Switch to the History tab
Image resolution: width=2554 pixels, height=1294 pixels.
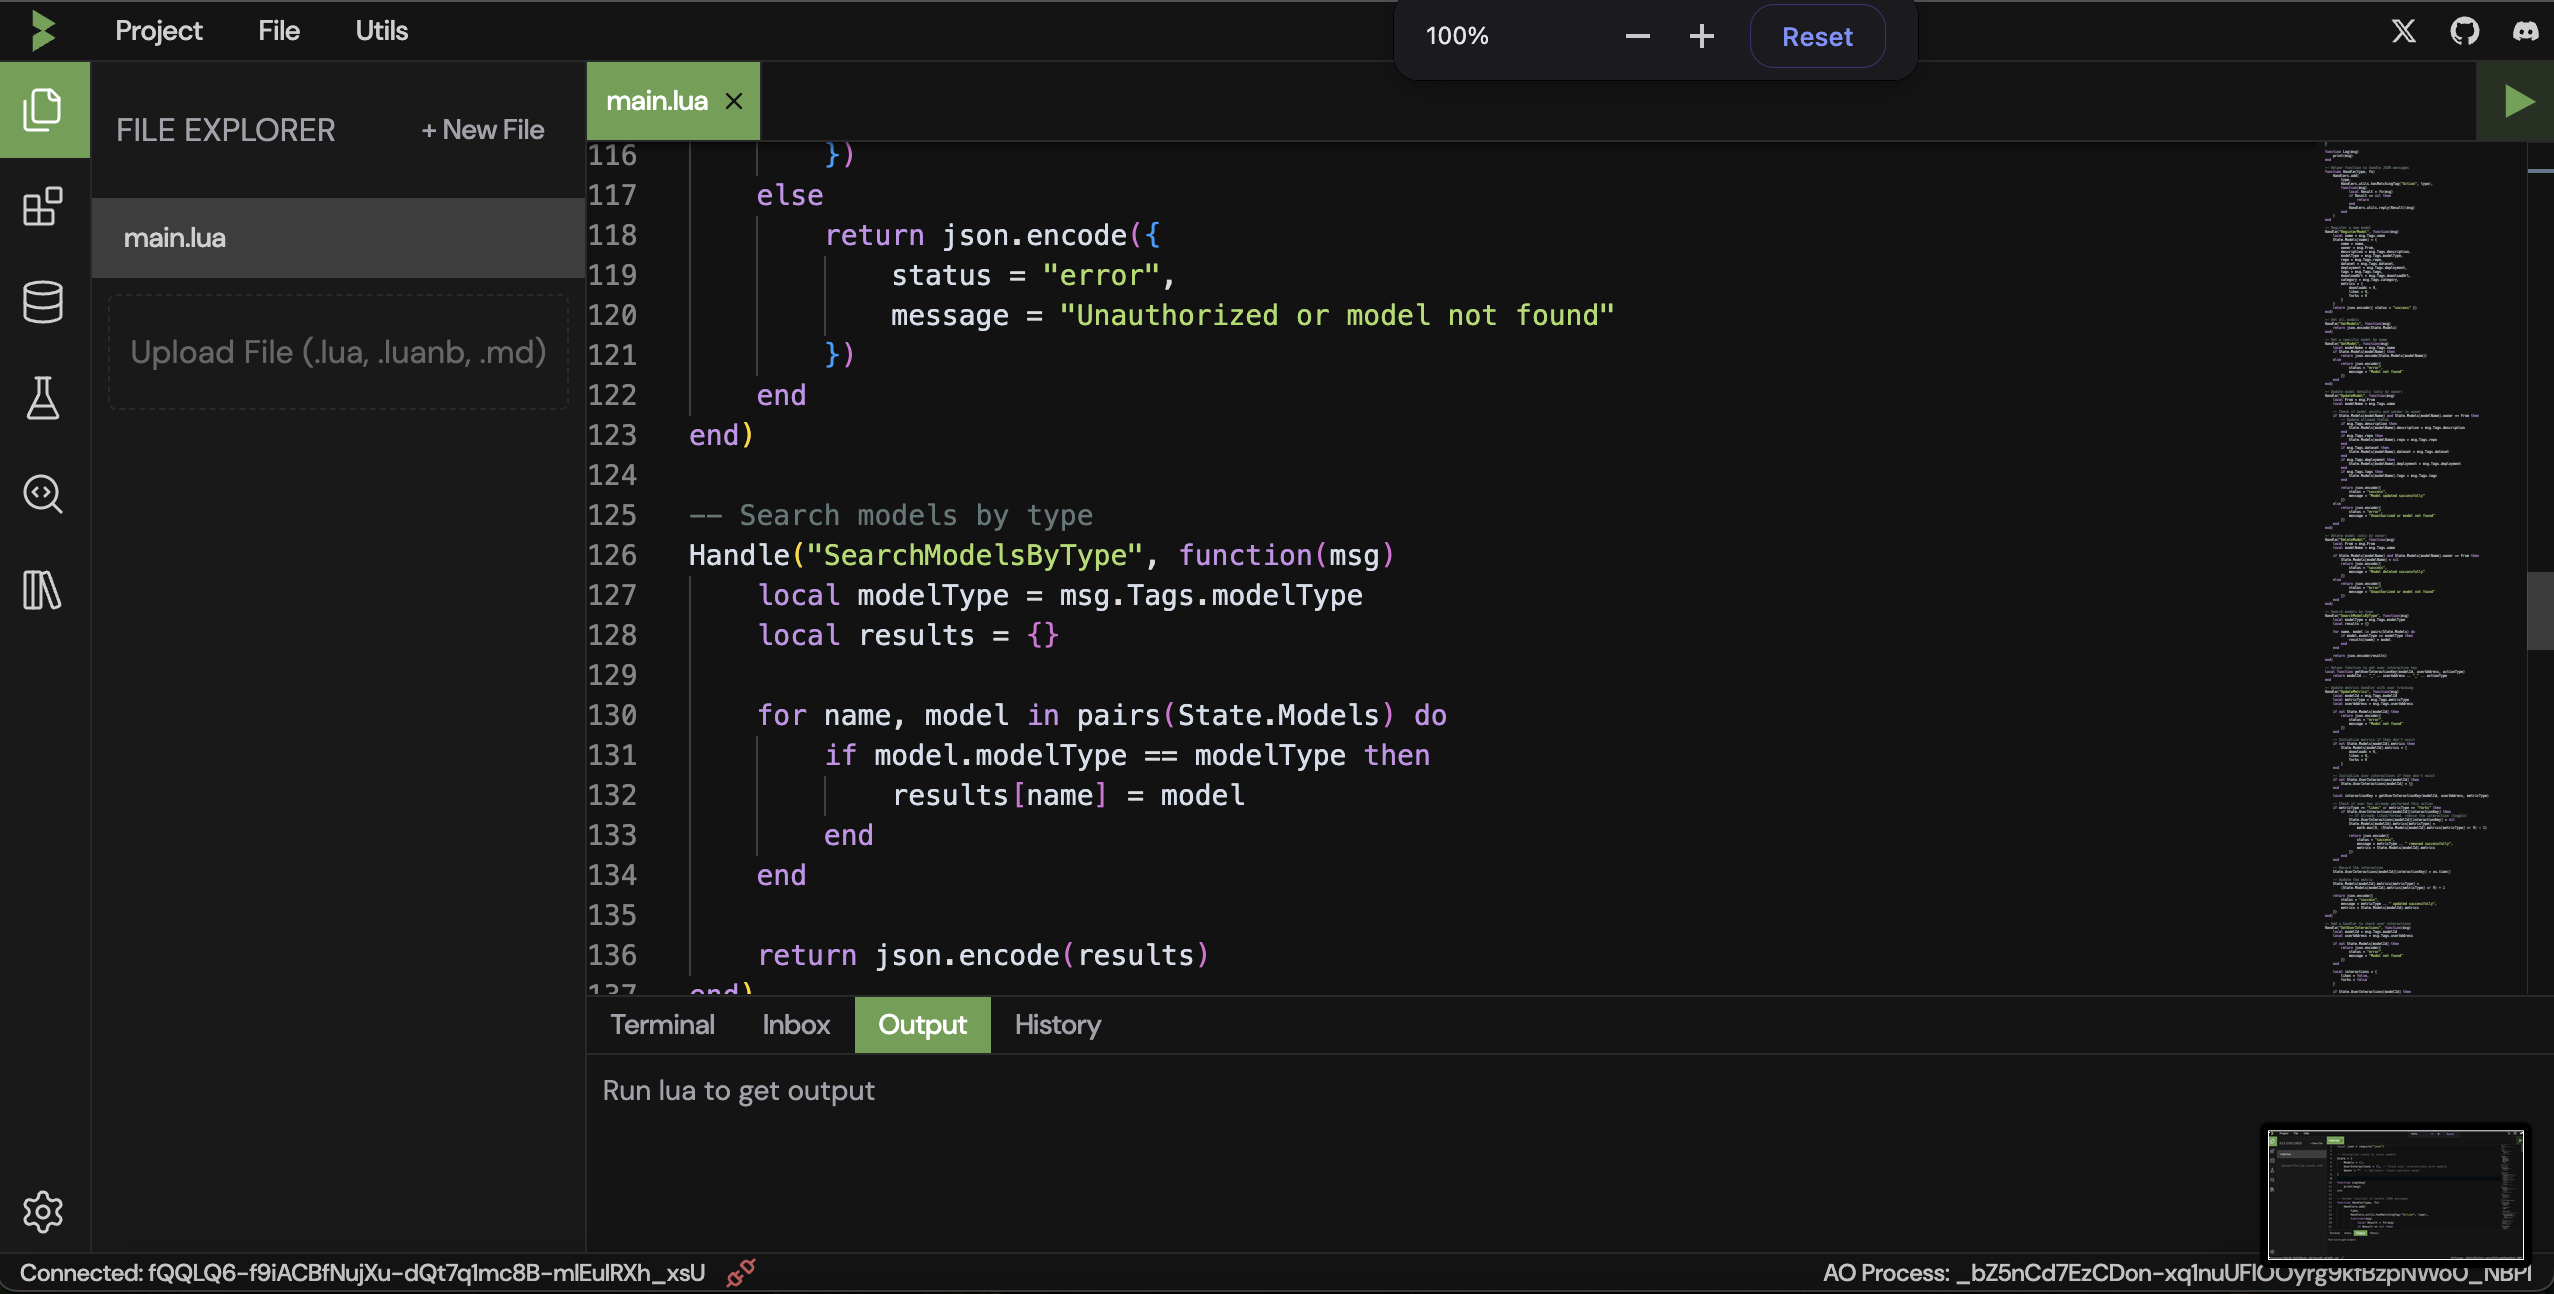1057,1025
